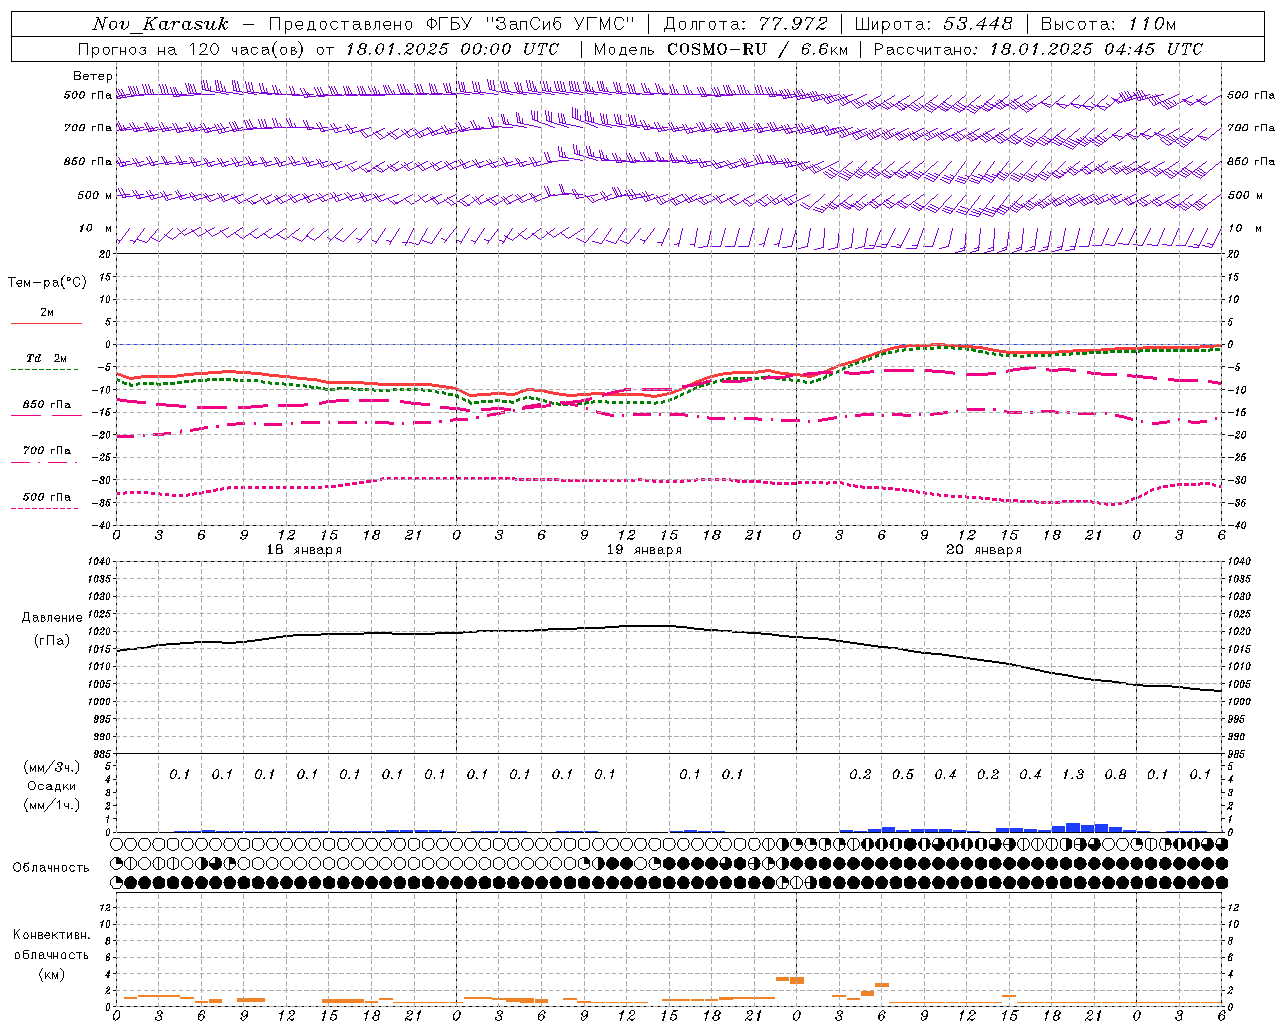The image size is (1280, 1024).
Task: Click the solid line sample under '2м' legend
Action: (x=46, y=323)
